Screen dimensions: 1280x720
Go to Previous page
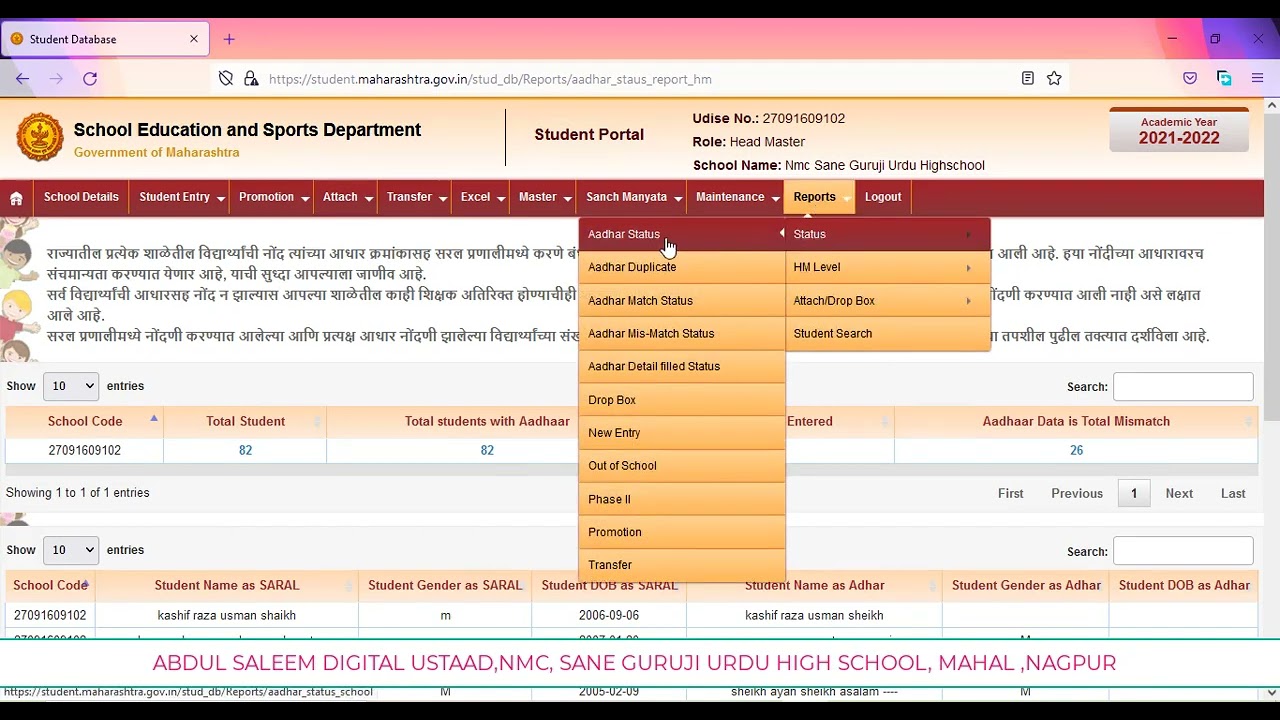(x=1077, y=493)
